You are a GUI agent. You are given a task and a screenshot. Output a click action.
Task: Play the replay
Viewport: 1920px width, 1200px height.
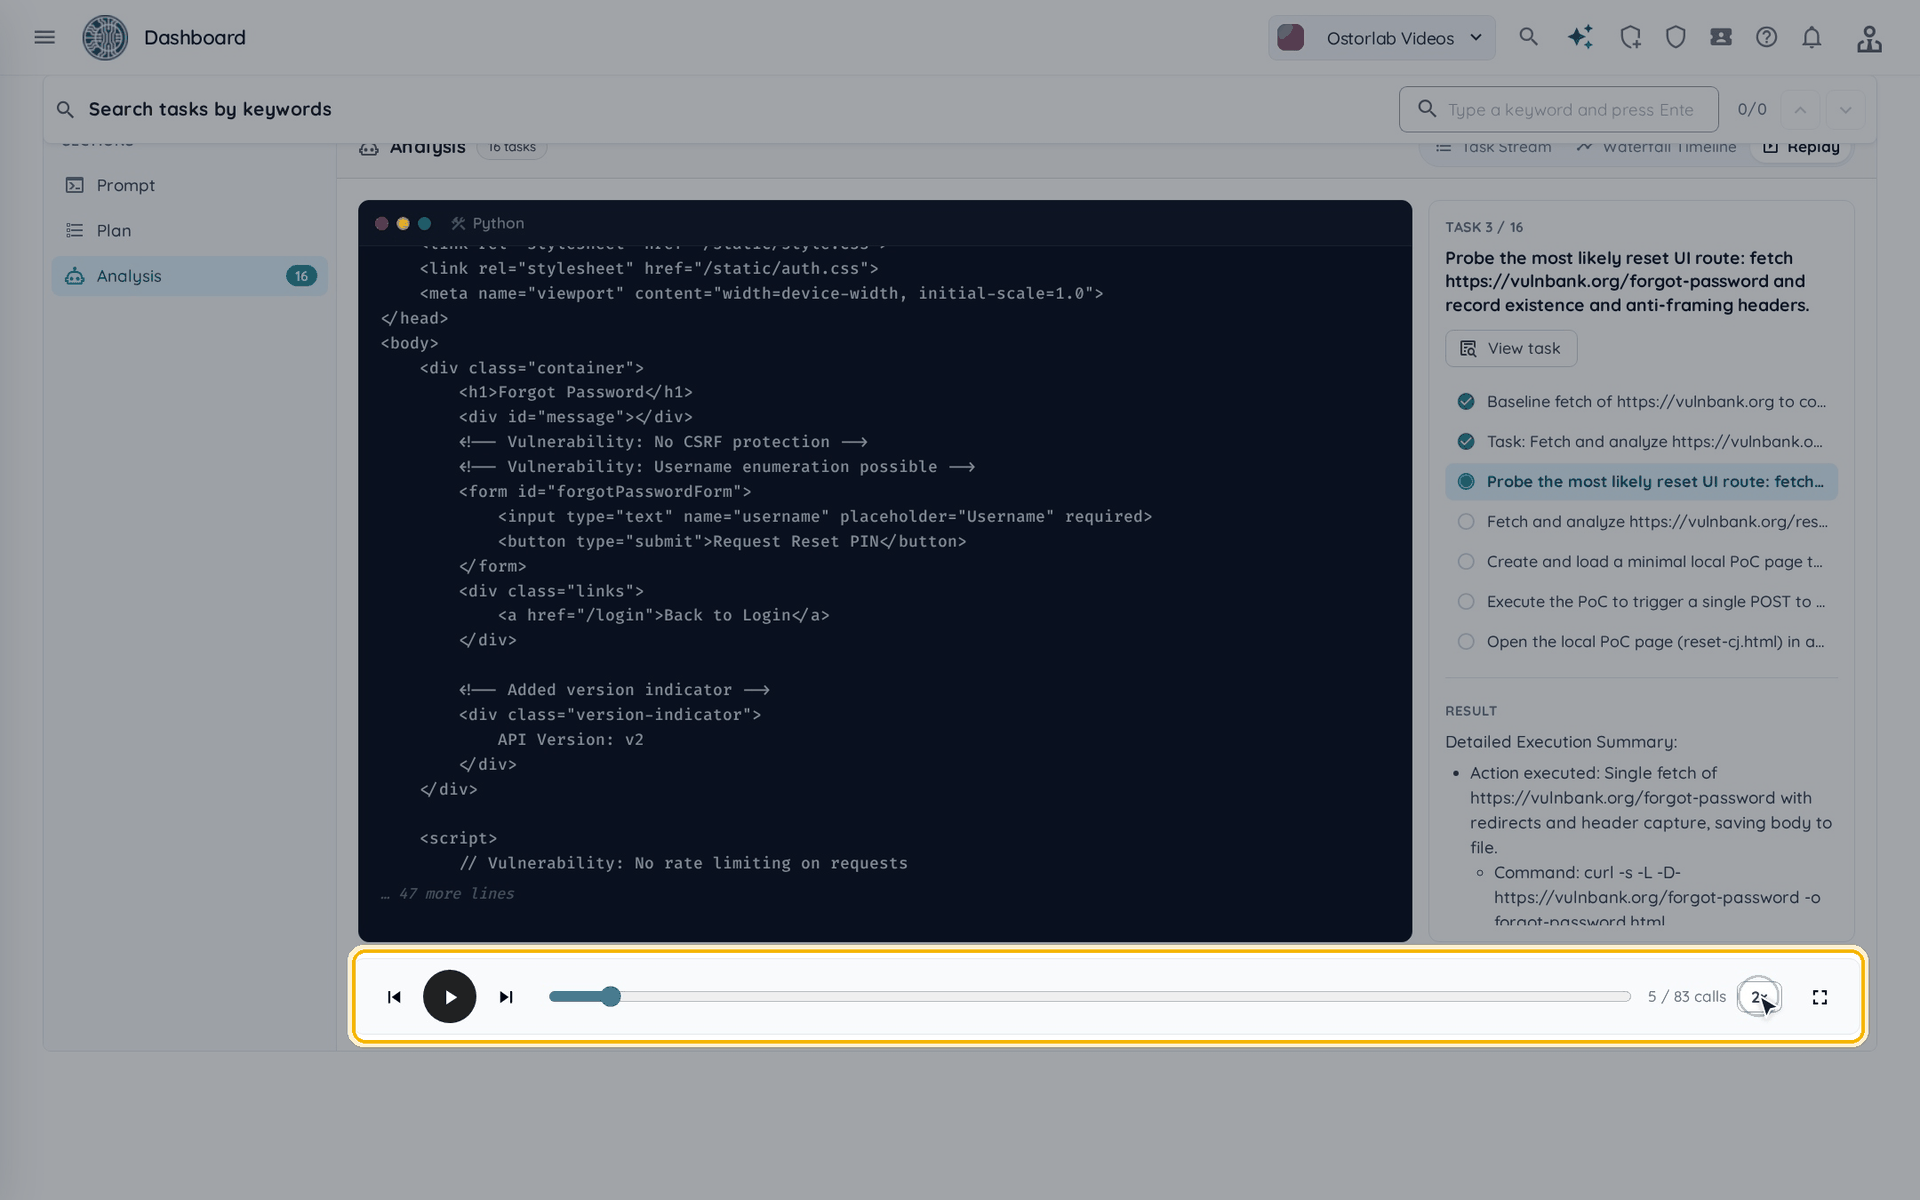point(450,997)
